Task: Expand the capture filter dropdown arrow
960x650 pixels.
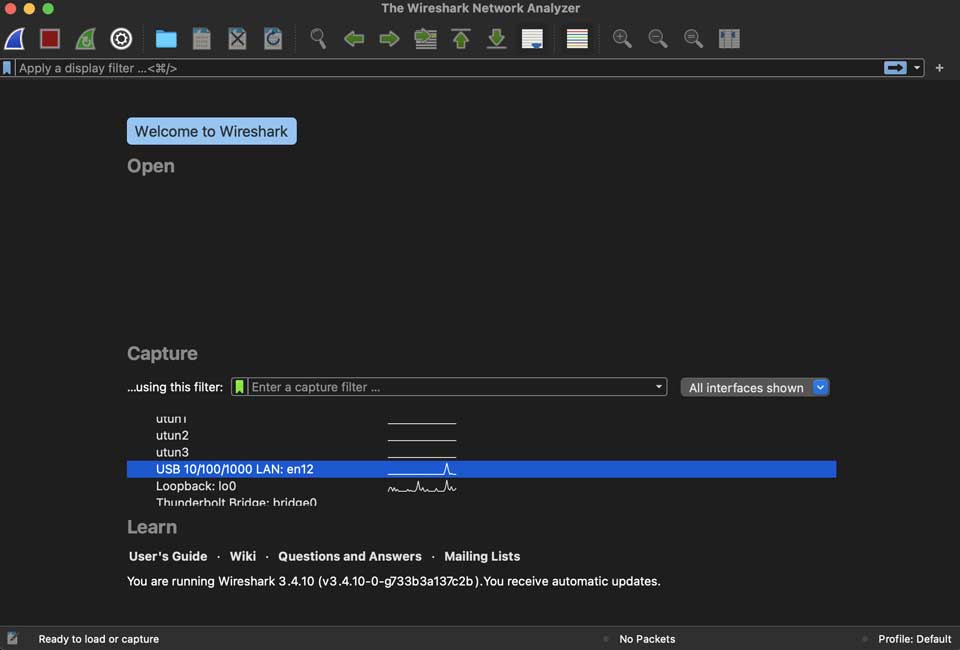Action: pos(658,387)
